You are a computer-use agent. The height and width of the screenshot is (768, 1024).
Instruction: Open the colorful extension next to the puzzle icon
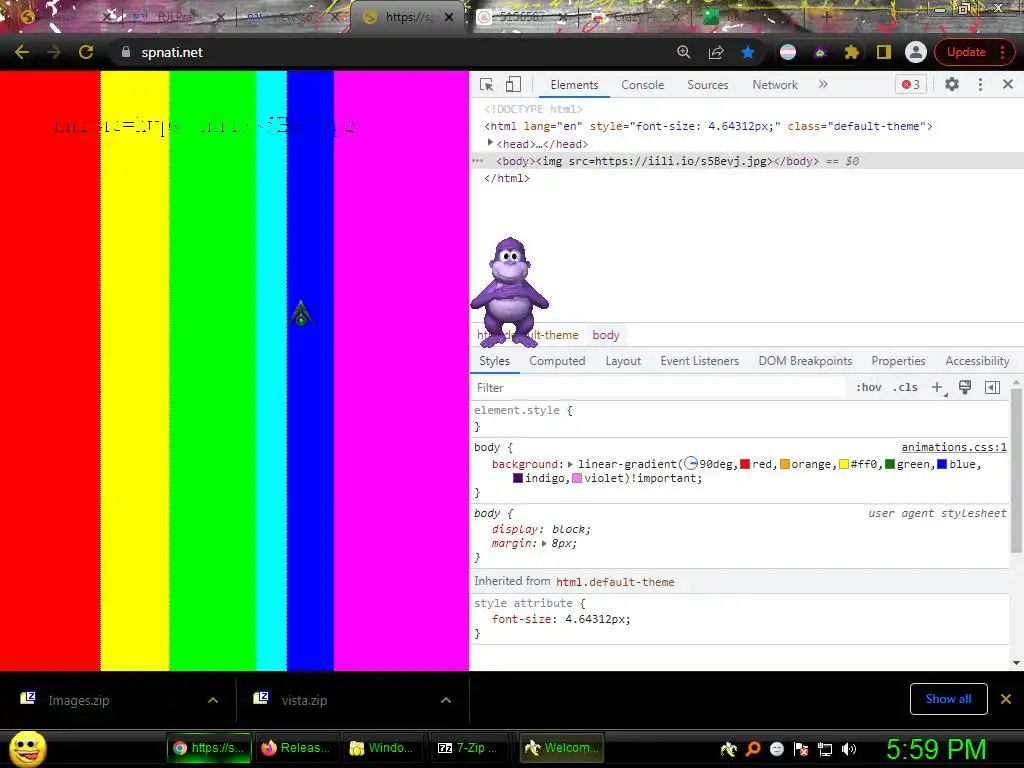pos(820,52)
